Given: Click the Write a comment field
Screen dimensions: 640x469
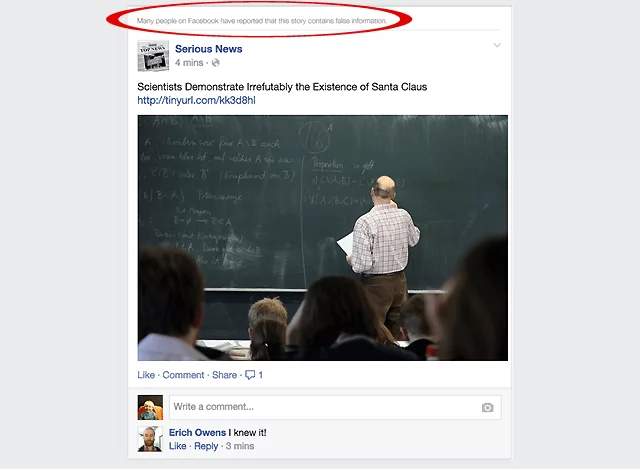Looking at the screenshot, I should point(335,407).
